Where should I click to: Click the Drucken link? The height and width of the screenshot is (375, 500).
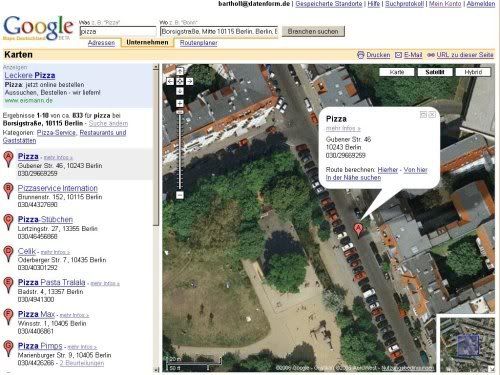(x=378, y=55)
